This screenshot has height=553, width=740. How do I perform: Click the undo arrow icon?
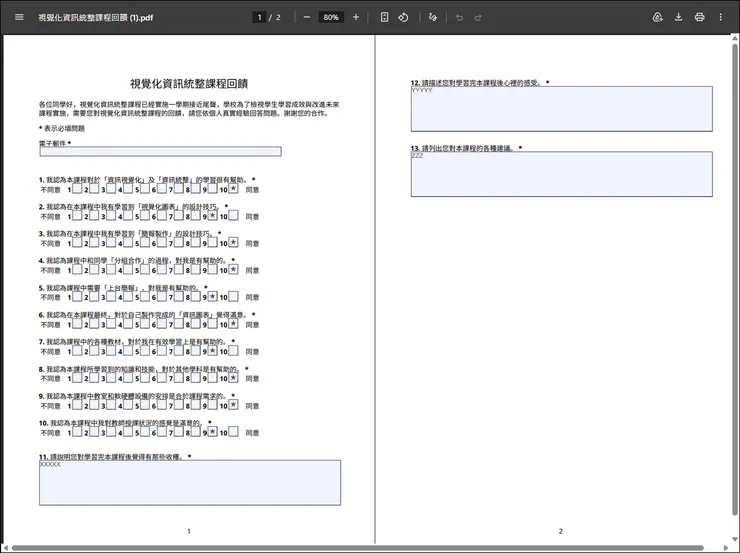tap(459, 17)
